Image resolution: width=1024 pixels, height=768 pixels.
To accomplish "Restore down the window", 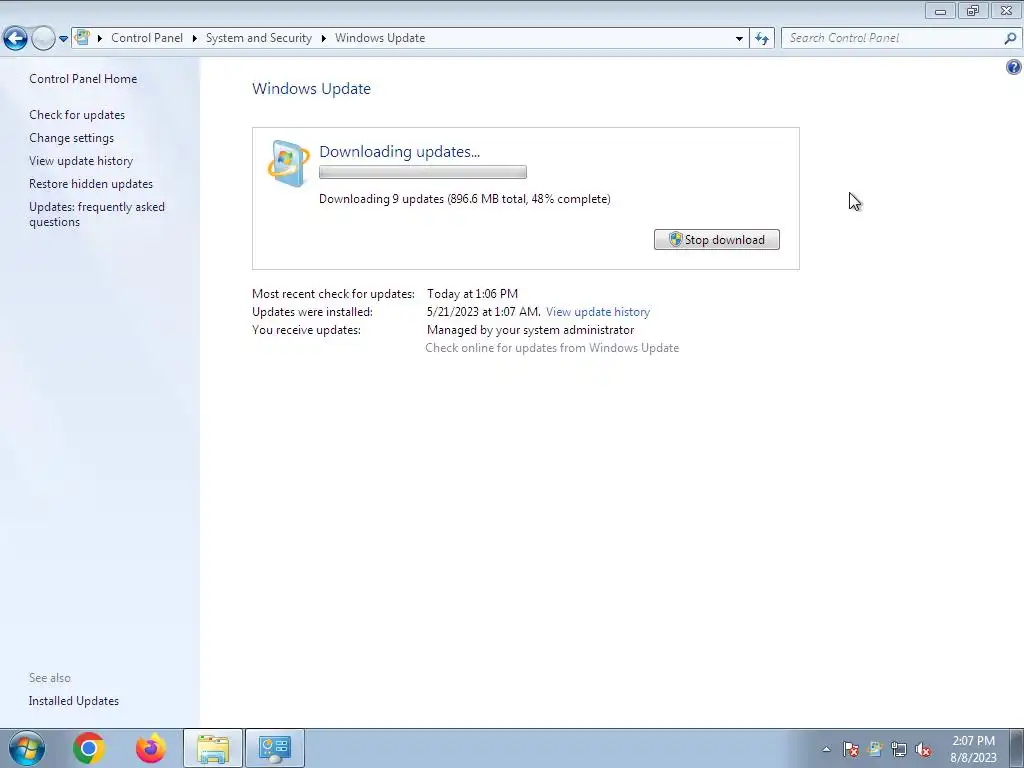I will [973, 10].
